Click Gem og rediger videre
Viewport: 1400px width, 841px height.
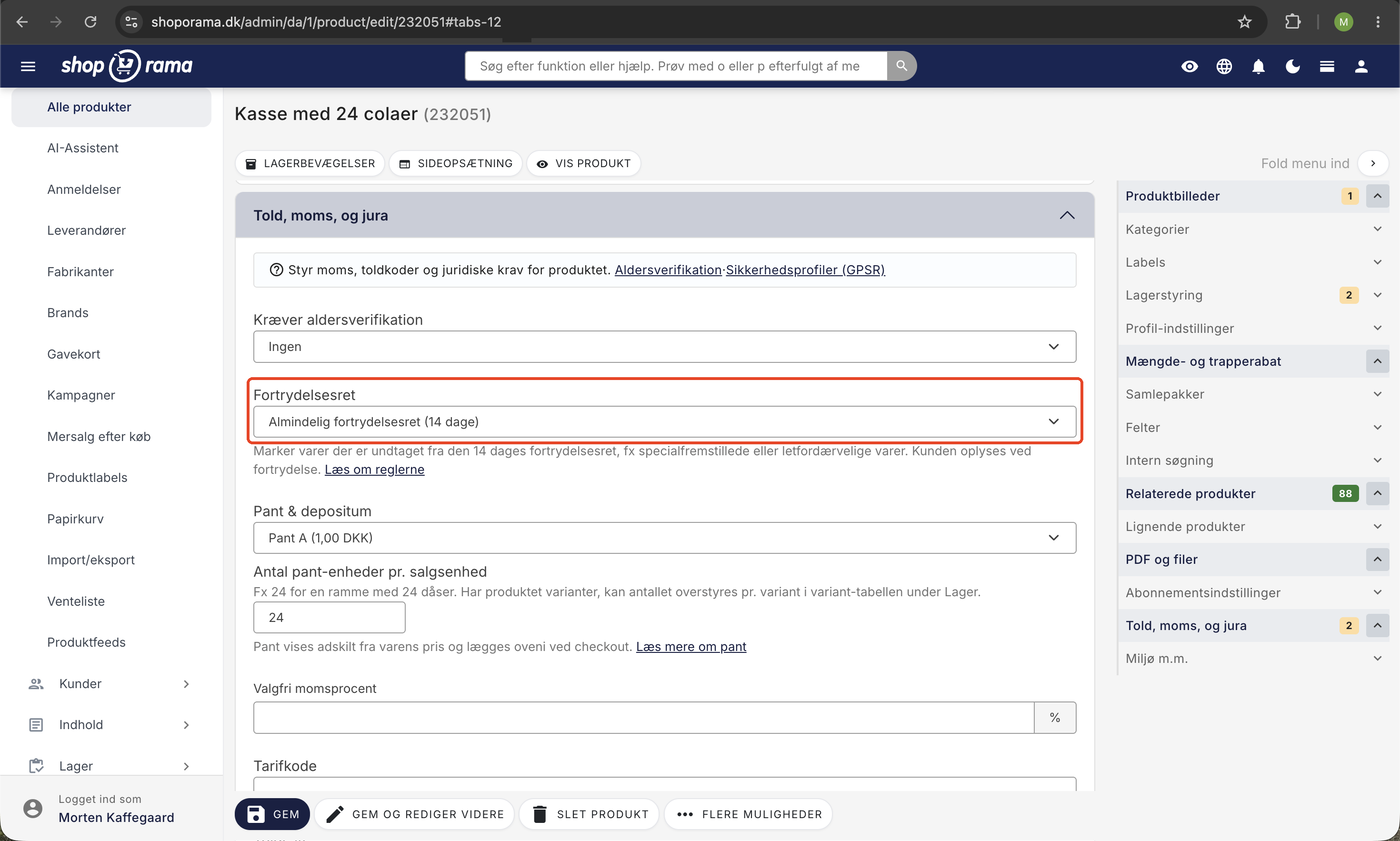415,814
